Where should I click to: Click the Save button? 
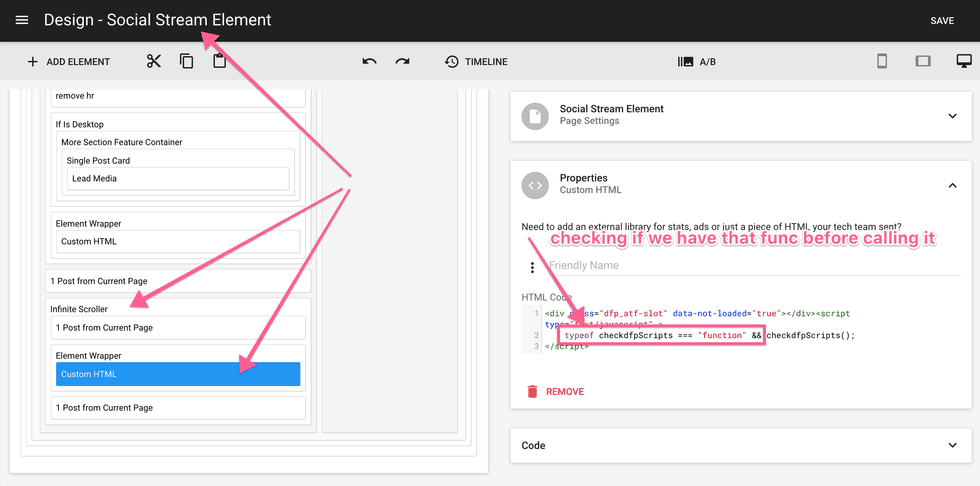pyautogui.click(x=942, y=20)
